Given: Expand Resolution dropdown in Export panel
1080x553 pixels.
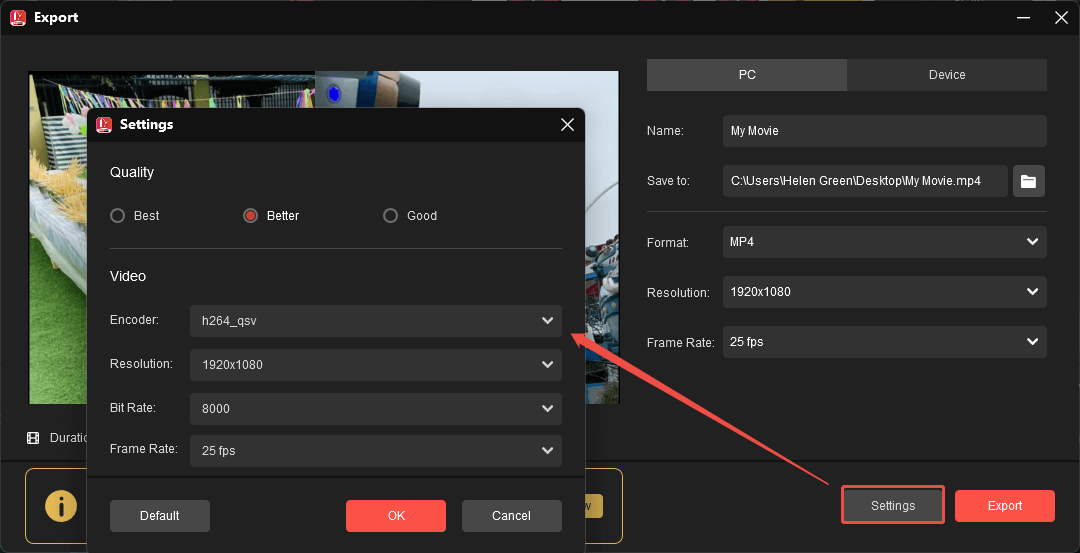Looking at the screenshot, I should point(885,292).
